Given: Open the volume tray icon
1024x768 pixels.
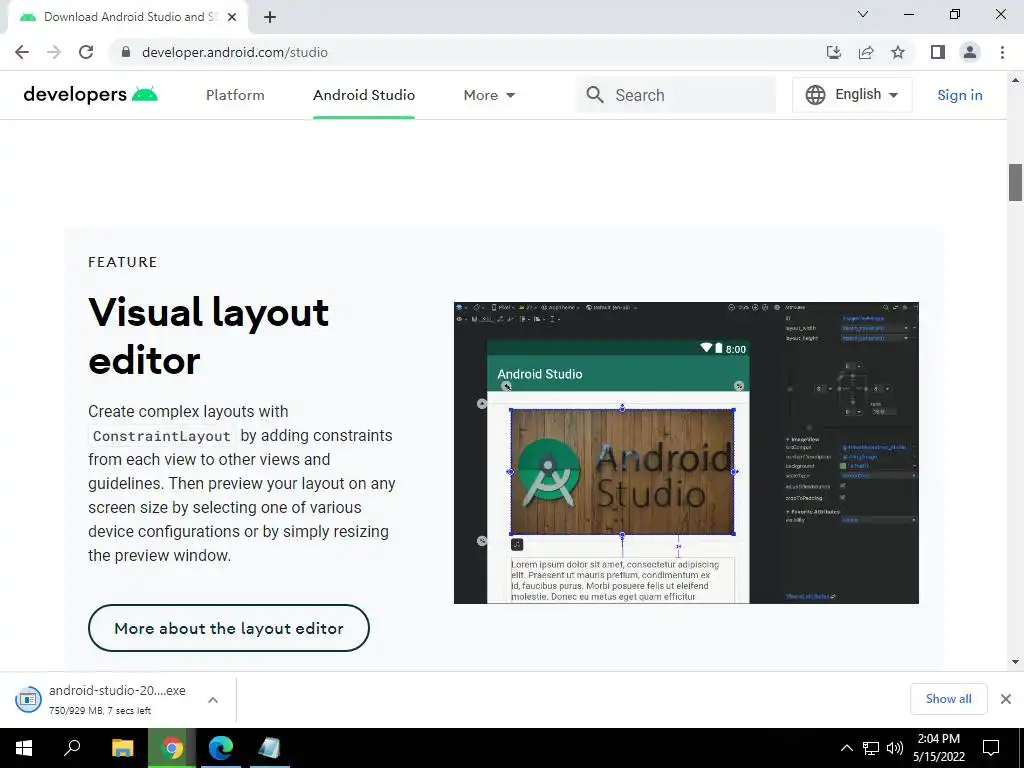Looking at the screenshot, I should click(x=895, y=748).
